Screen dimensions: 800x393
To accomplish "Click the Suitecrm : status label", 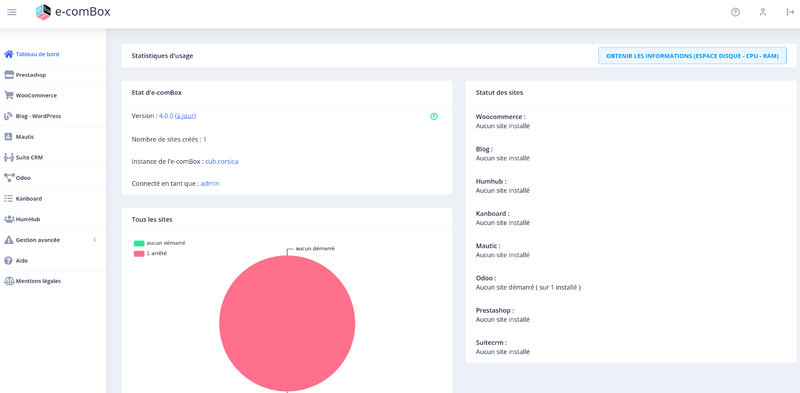I will pos(491,342).
